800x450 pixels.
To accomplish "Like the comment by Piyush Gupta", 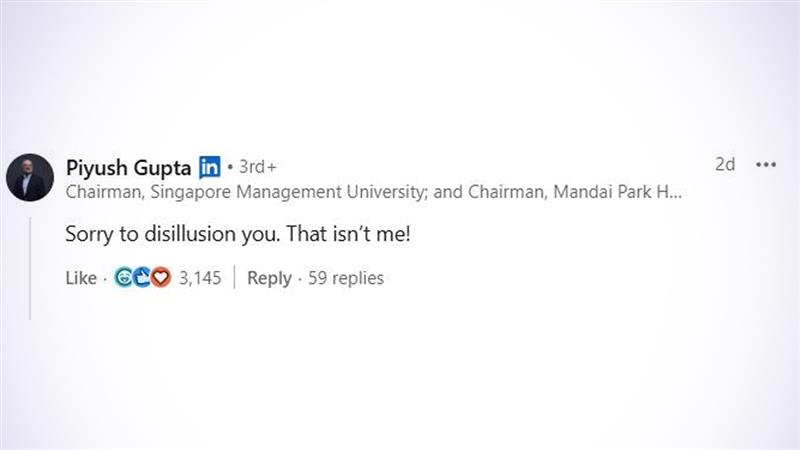I will point(80,278).
